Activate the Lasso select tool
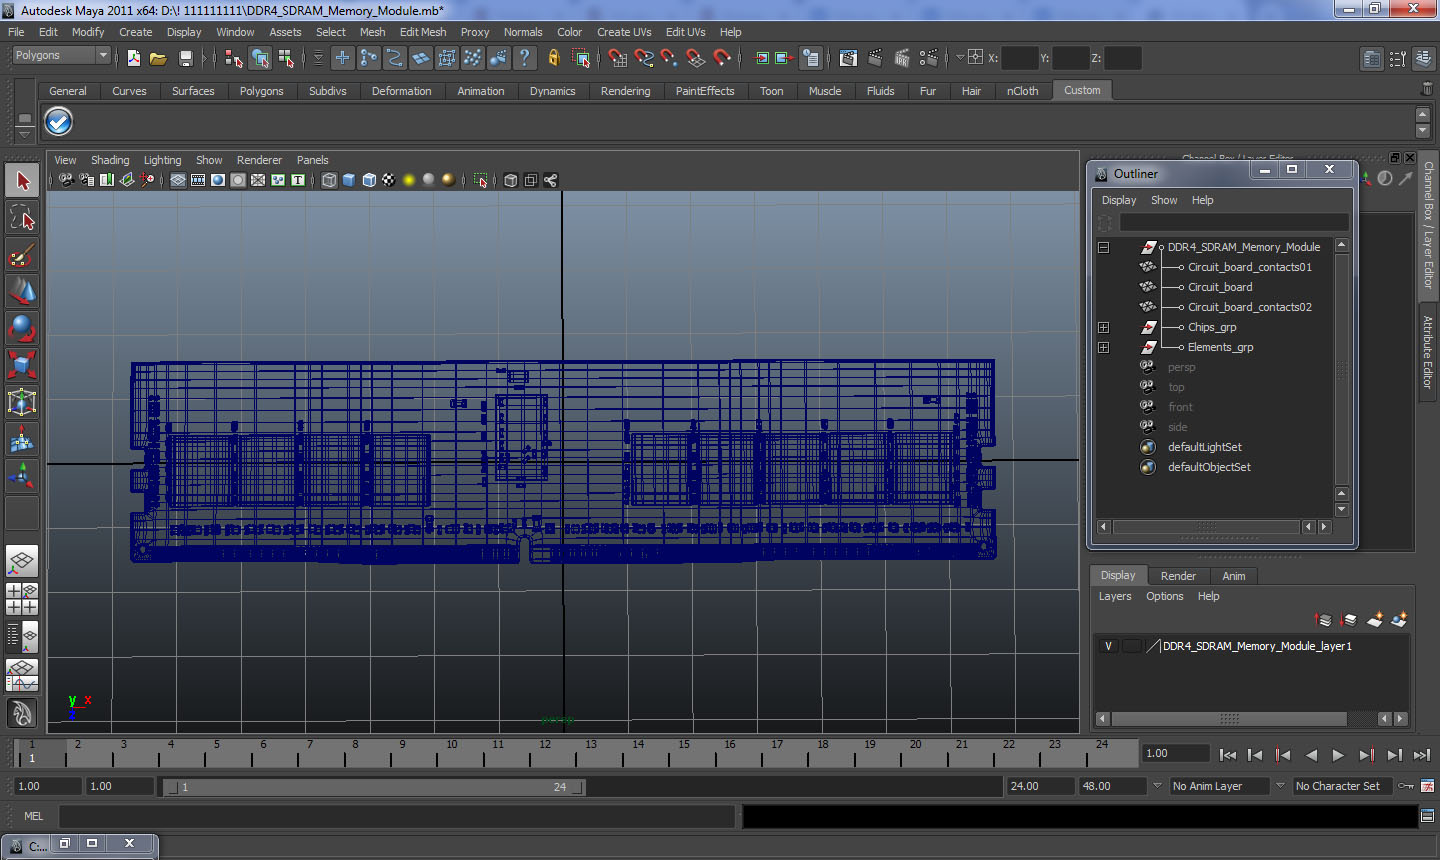 (x=22, y=218)
